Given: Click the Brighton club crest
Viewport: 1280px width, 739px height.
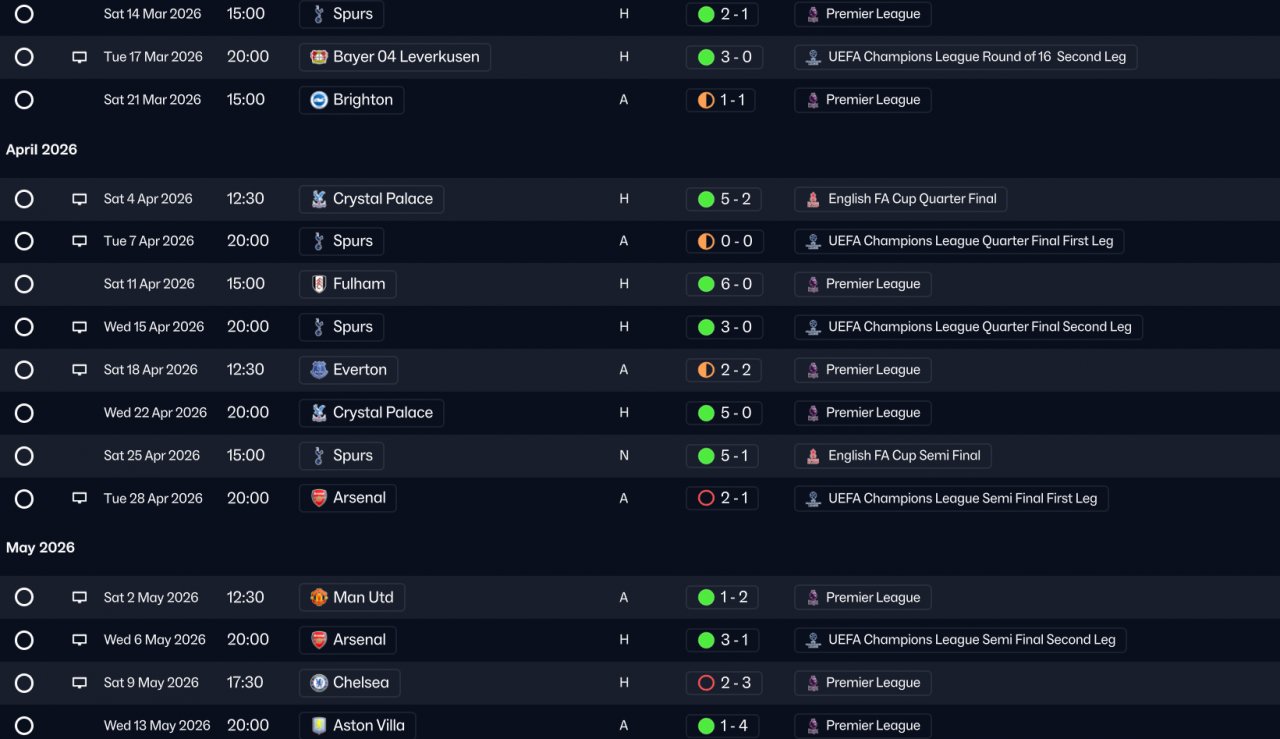Looking at the screenshot, I should (x=319, y=100).
